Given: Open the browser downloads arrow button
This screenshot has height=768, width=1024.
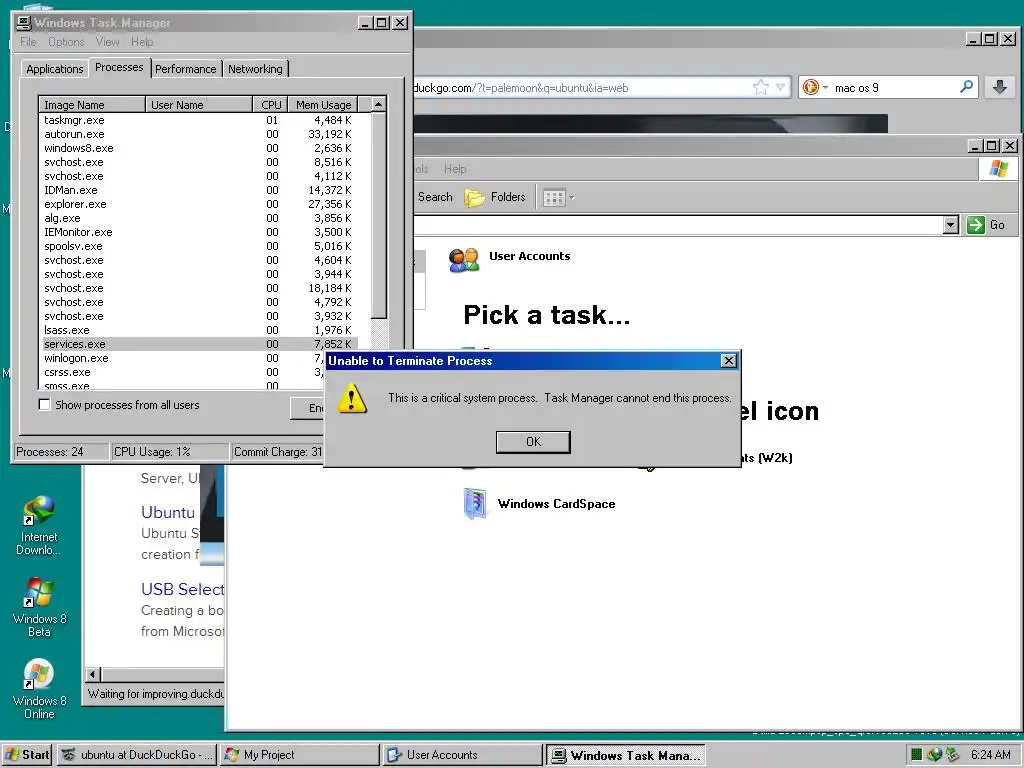Looking at the screenshot, I should (999, 87).
